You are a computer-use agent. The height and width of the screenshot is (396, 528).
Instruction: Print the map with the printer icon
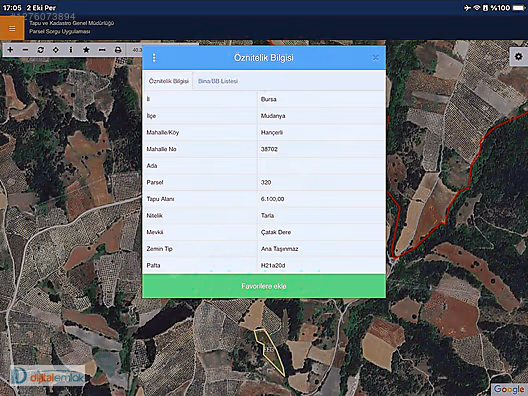(x=118, y=50)
